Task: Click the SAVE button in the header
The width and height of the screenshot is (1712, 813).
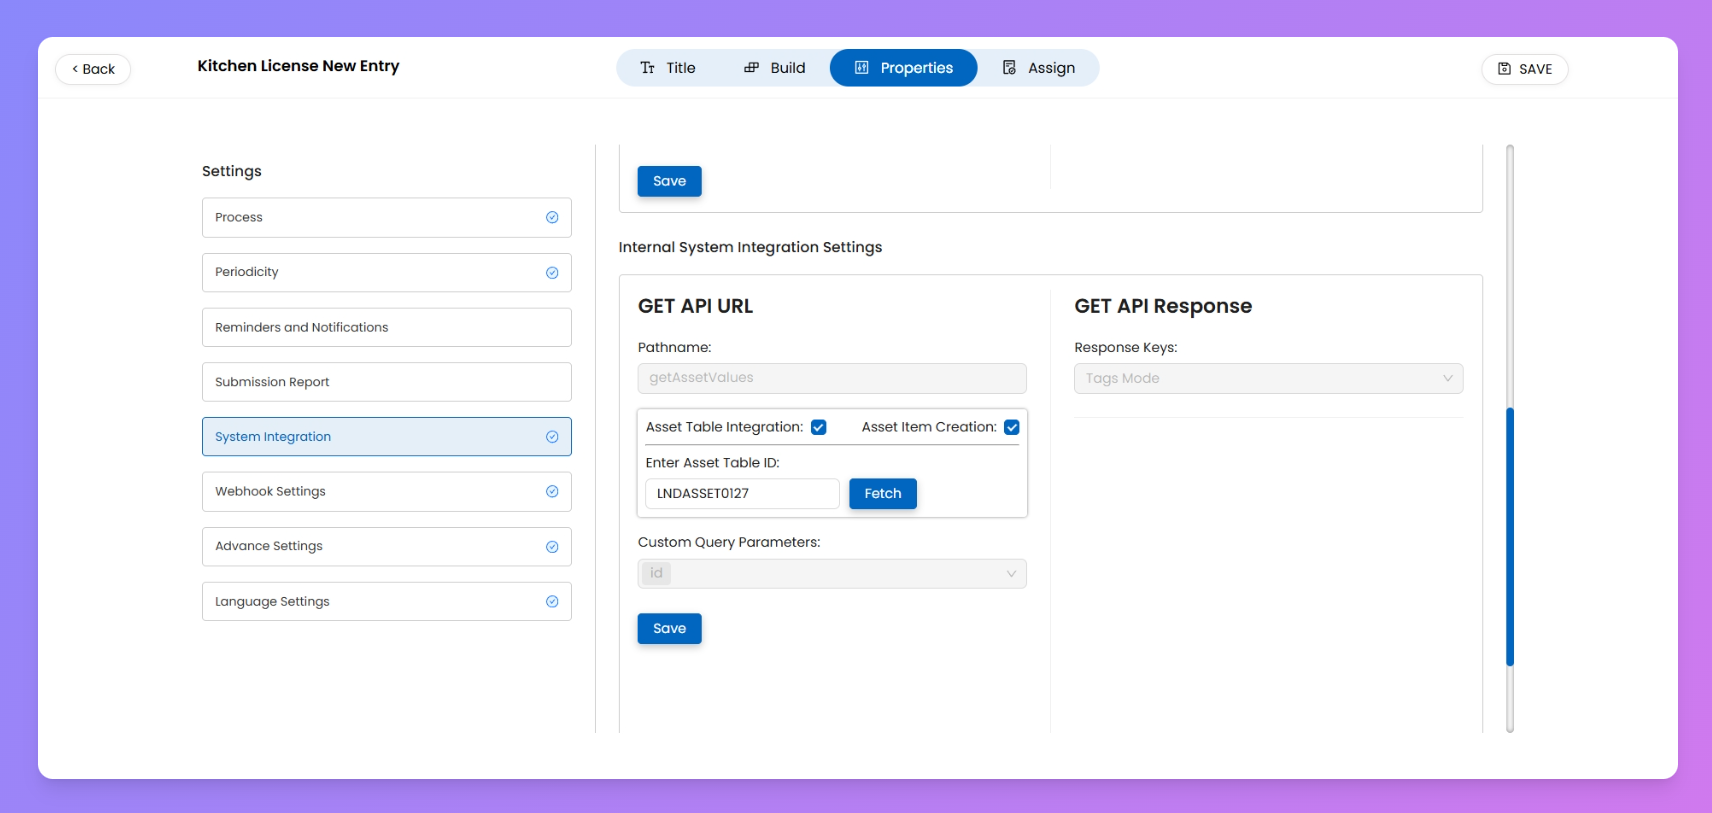Action: pyautogui.click(x=1525, y=69)
